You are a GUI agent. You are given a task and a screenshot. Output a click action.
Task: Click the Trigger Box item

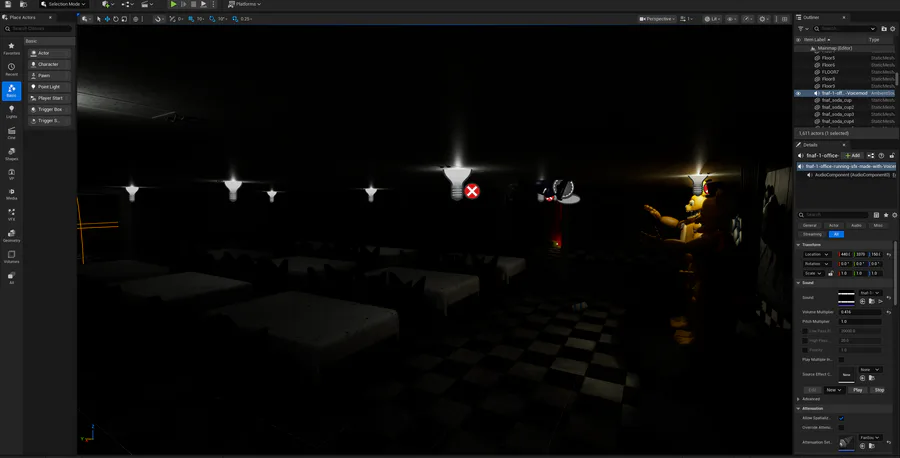[49, 109]
